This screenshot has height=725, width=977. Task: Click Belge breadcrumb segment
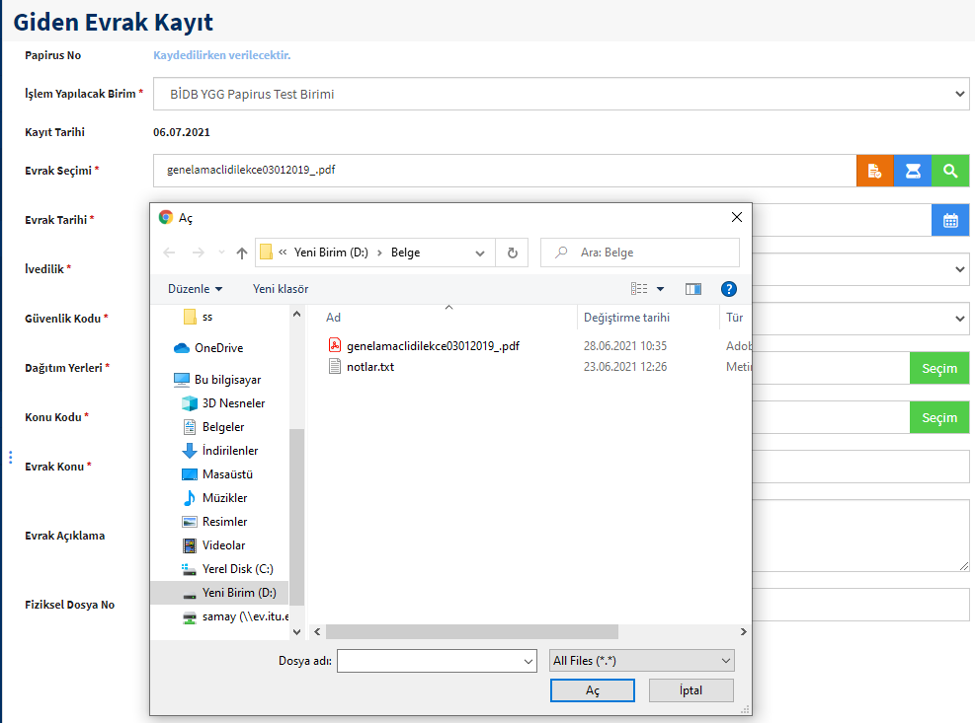click(x=406, y=252)
